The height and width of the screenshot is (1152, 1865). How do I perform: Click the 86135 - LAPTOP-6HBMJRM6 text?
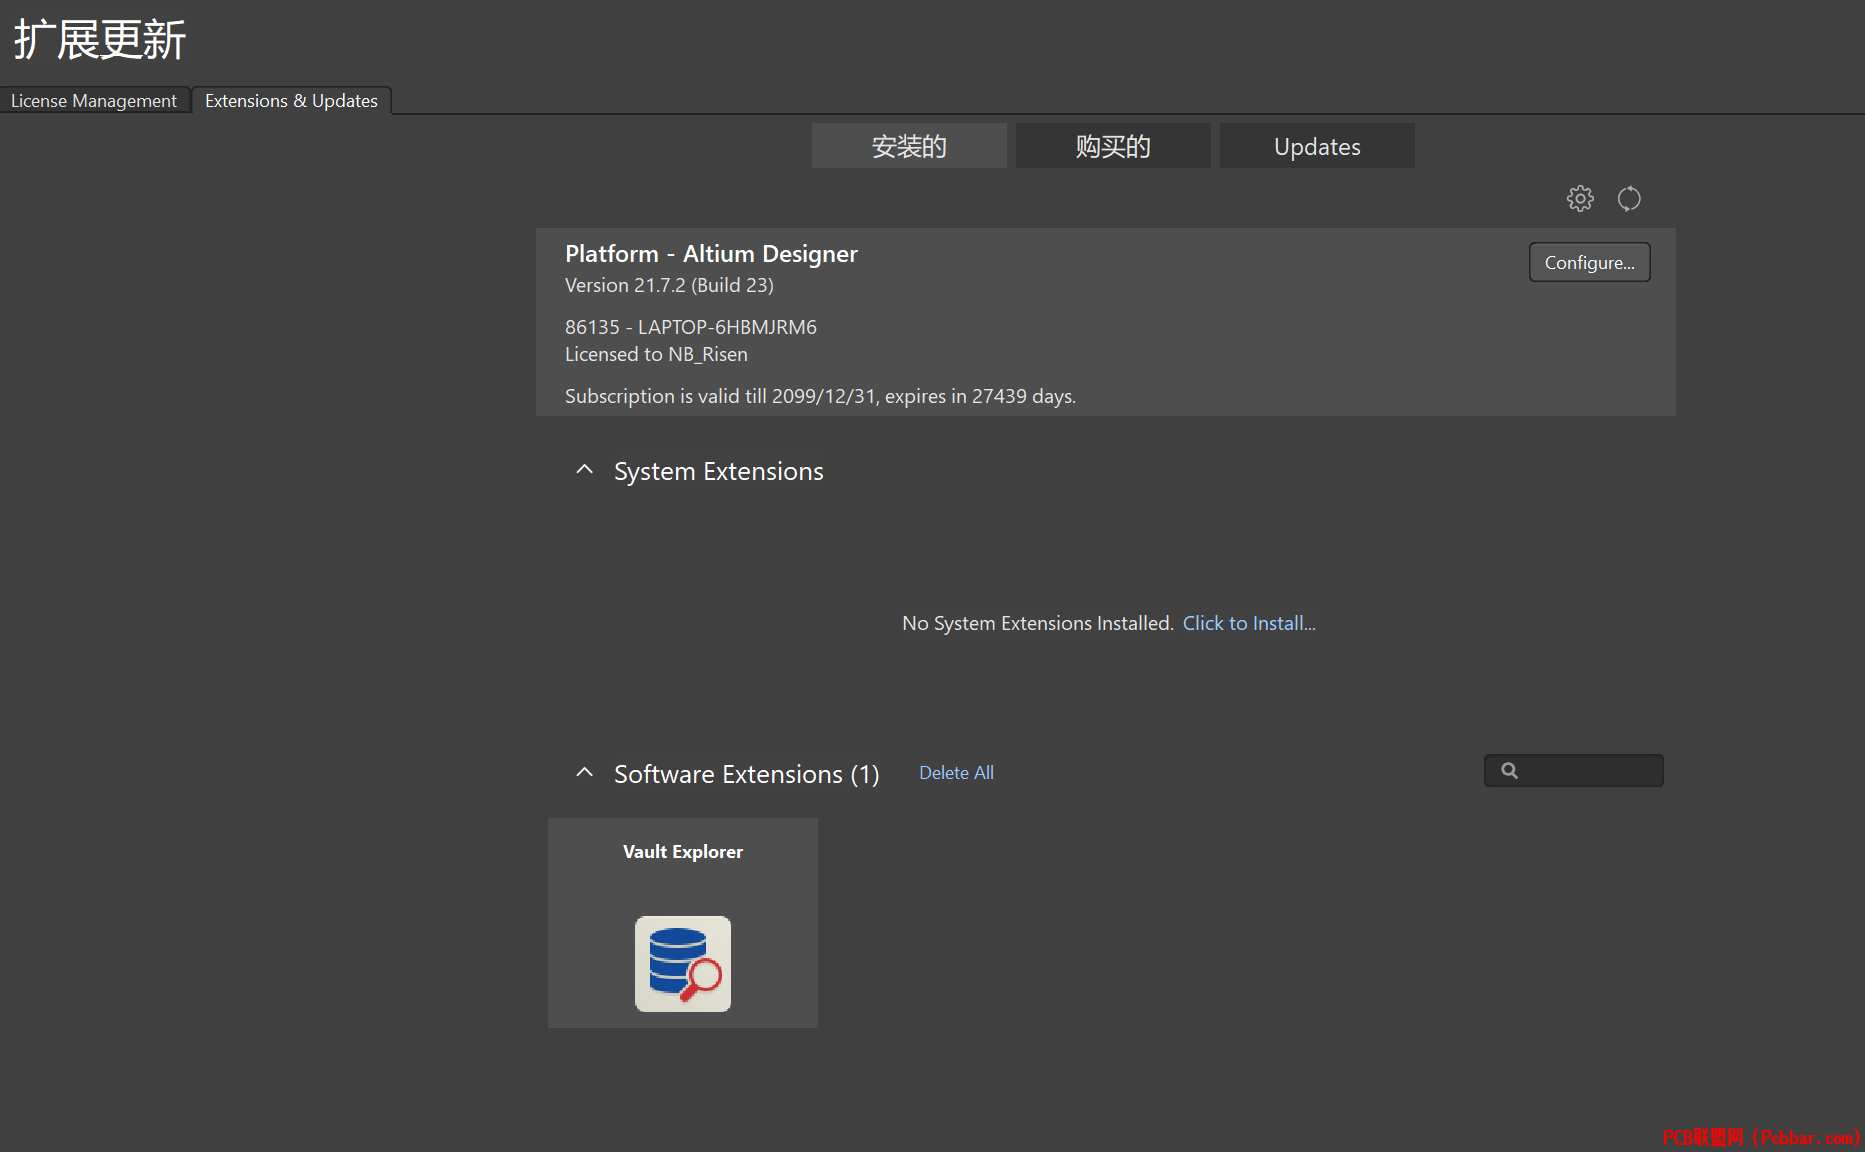pyautogui.click(x=691, y=327)
